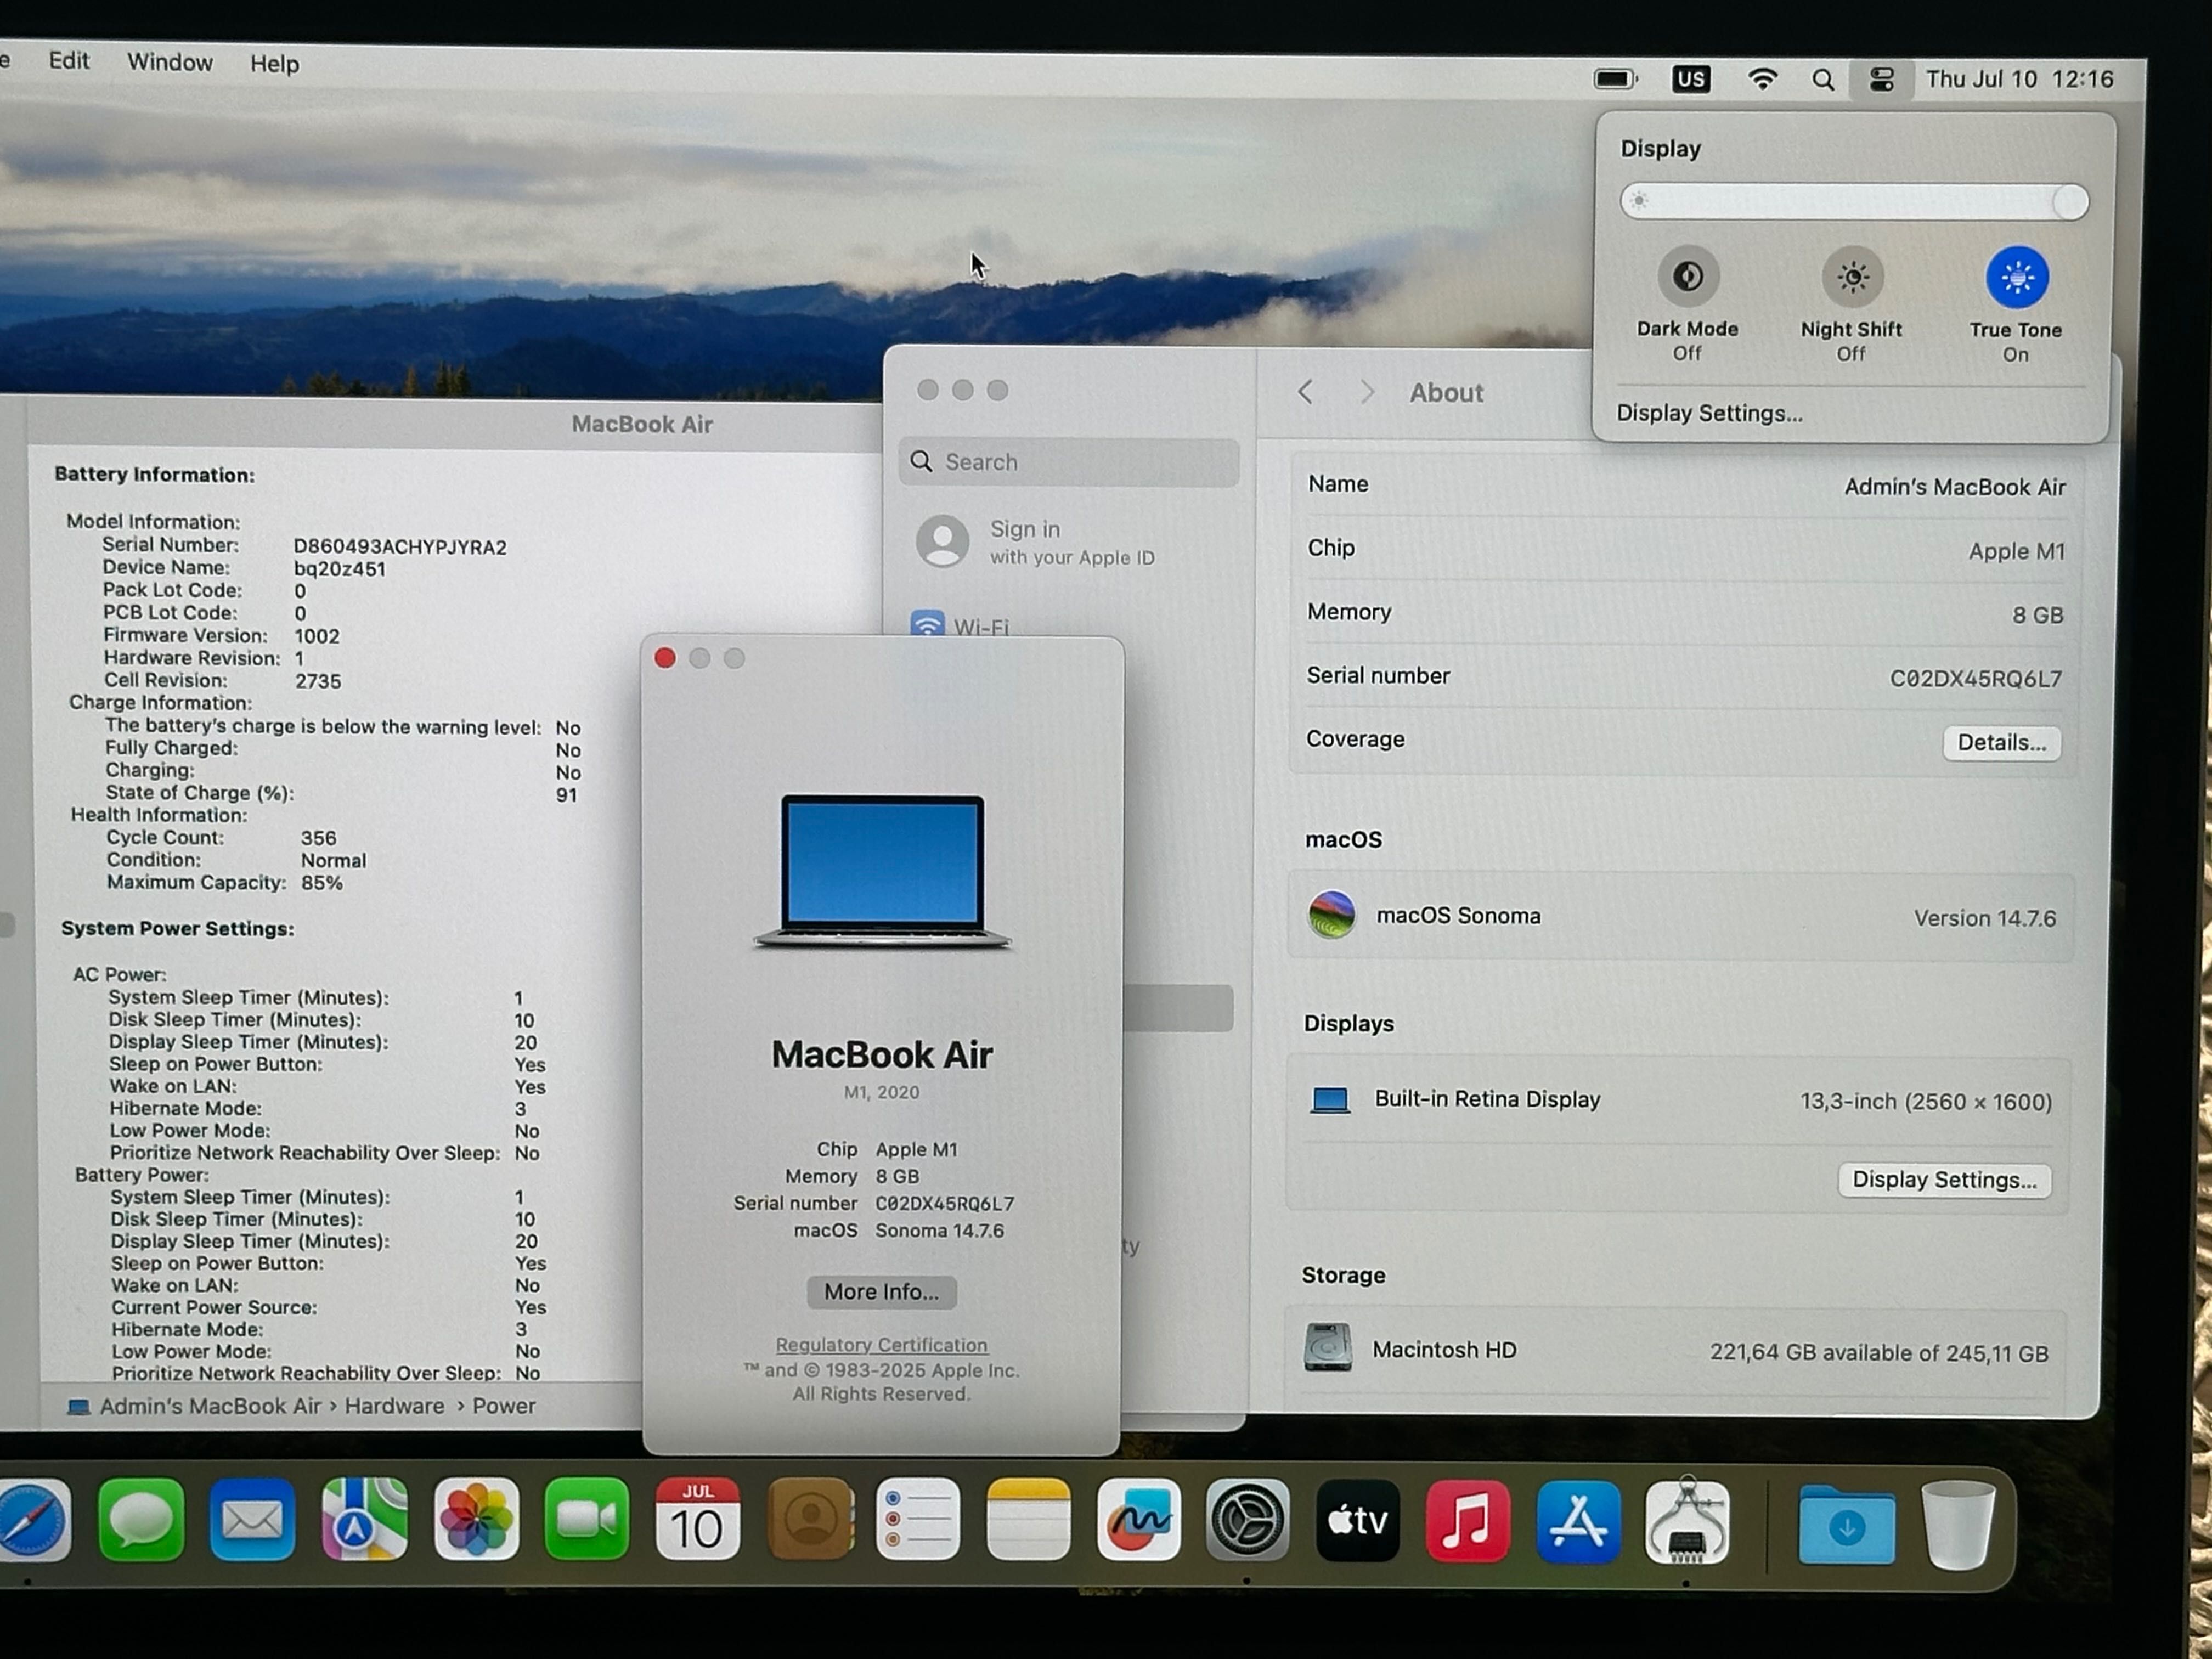Screen dimensions: 2212x1659
Task: Click Apple M1 chip value in Settings
Action: click(2016, 551)
